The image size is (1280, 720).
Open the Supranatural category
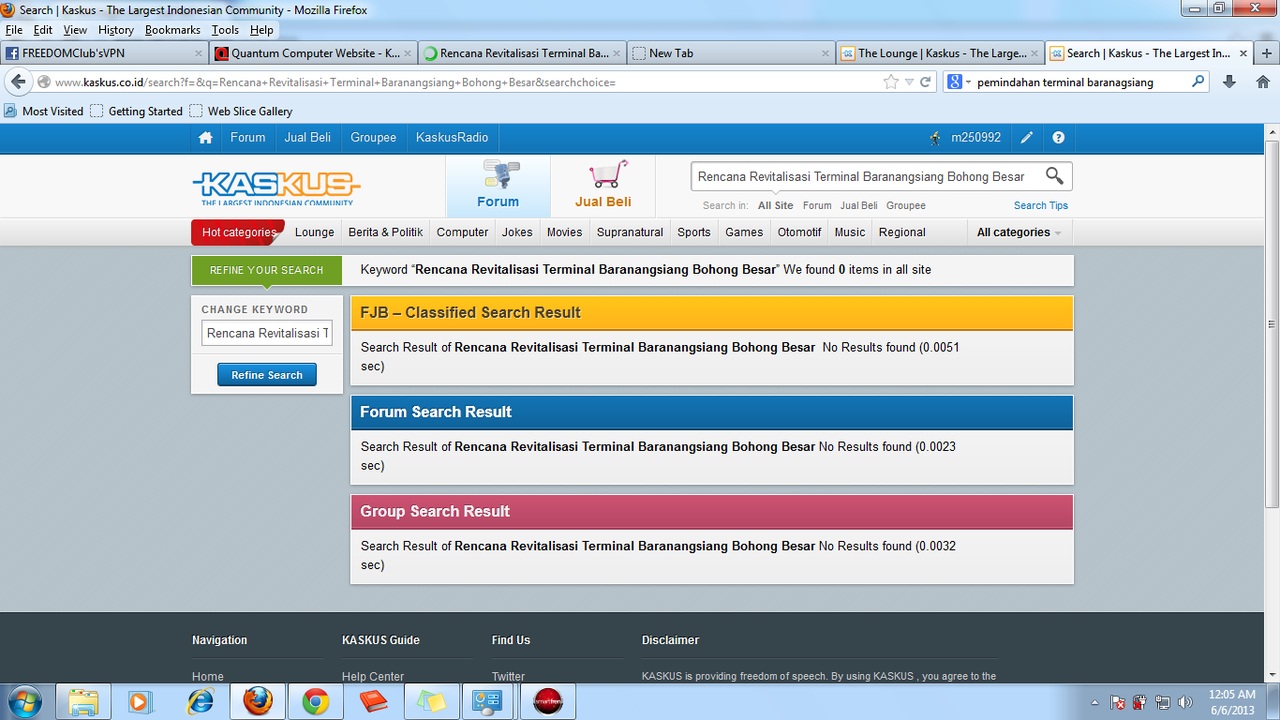[630, 232]
